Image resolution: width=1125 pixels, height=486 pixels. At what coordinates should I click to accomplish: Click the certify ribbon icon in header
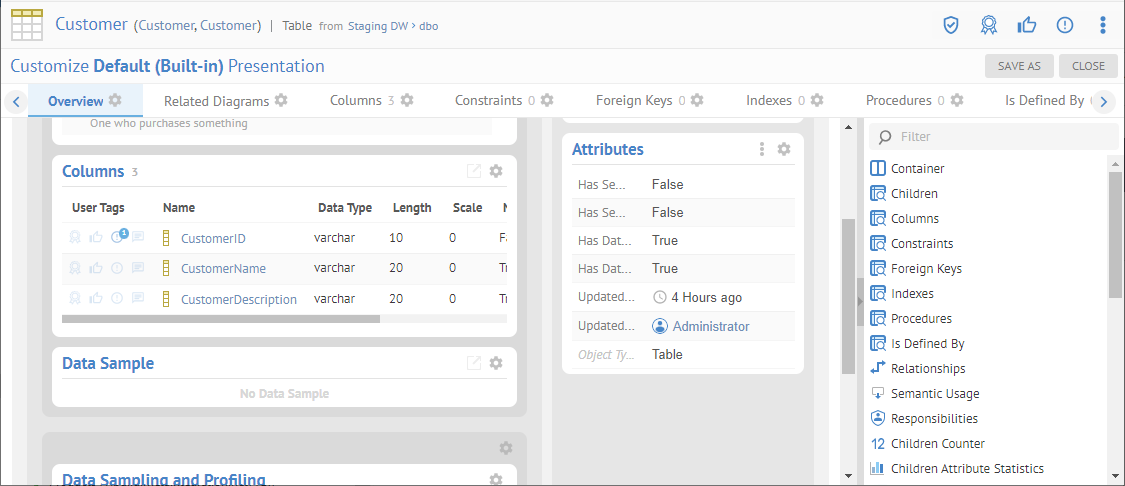[x=988, y=25]
